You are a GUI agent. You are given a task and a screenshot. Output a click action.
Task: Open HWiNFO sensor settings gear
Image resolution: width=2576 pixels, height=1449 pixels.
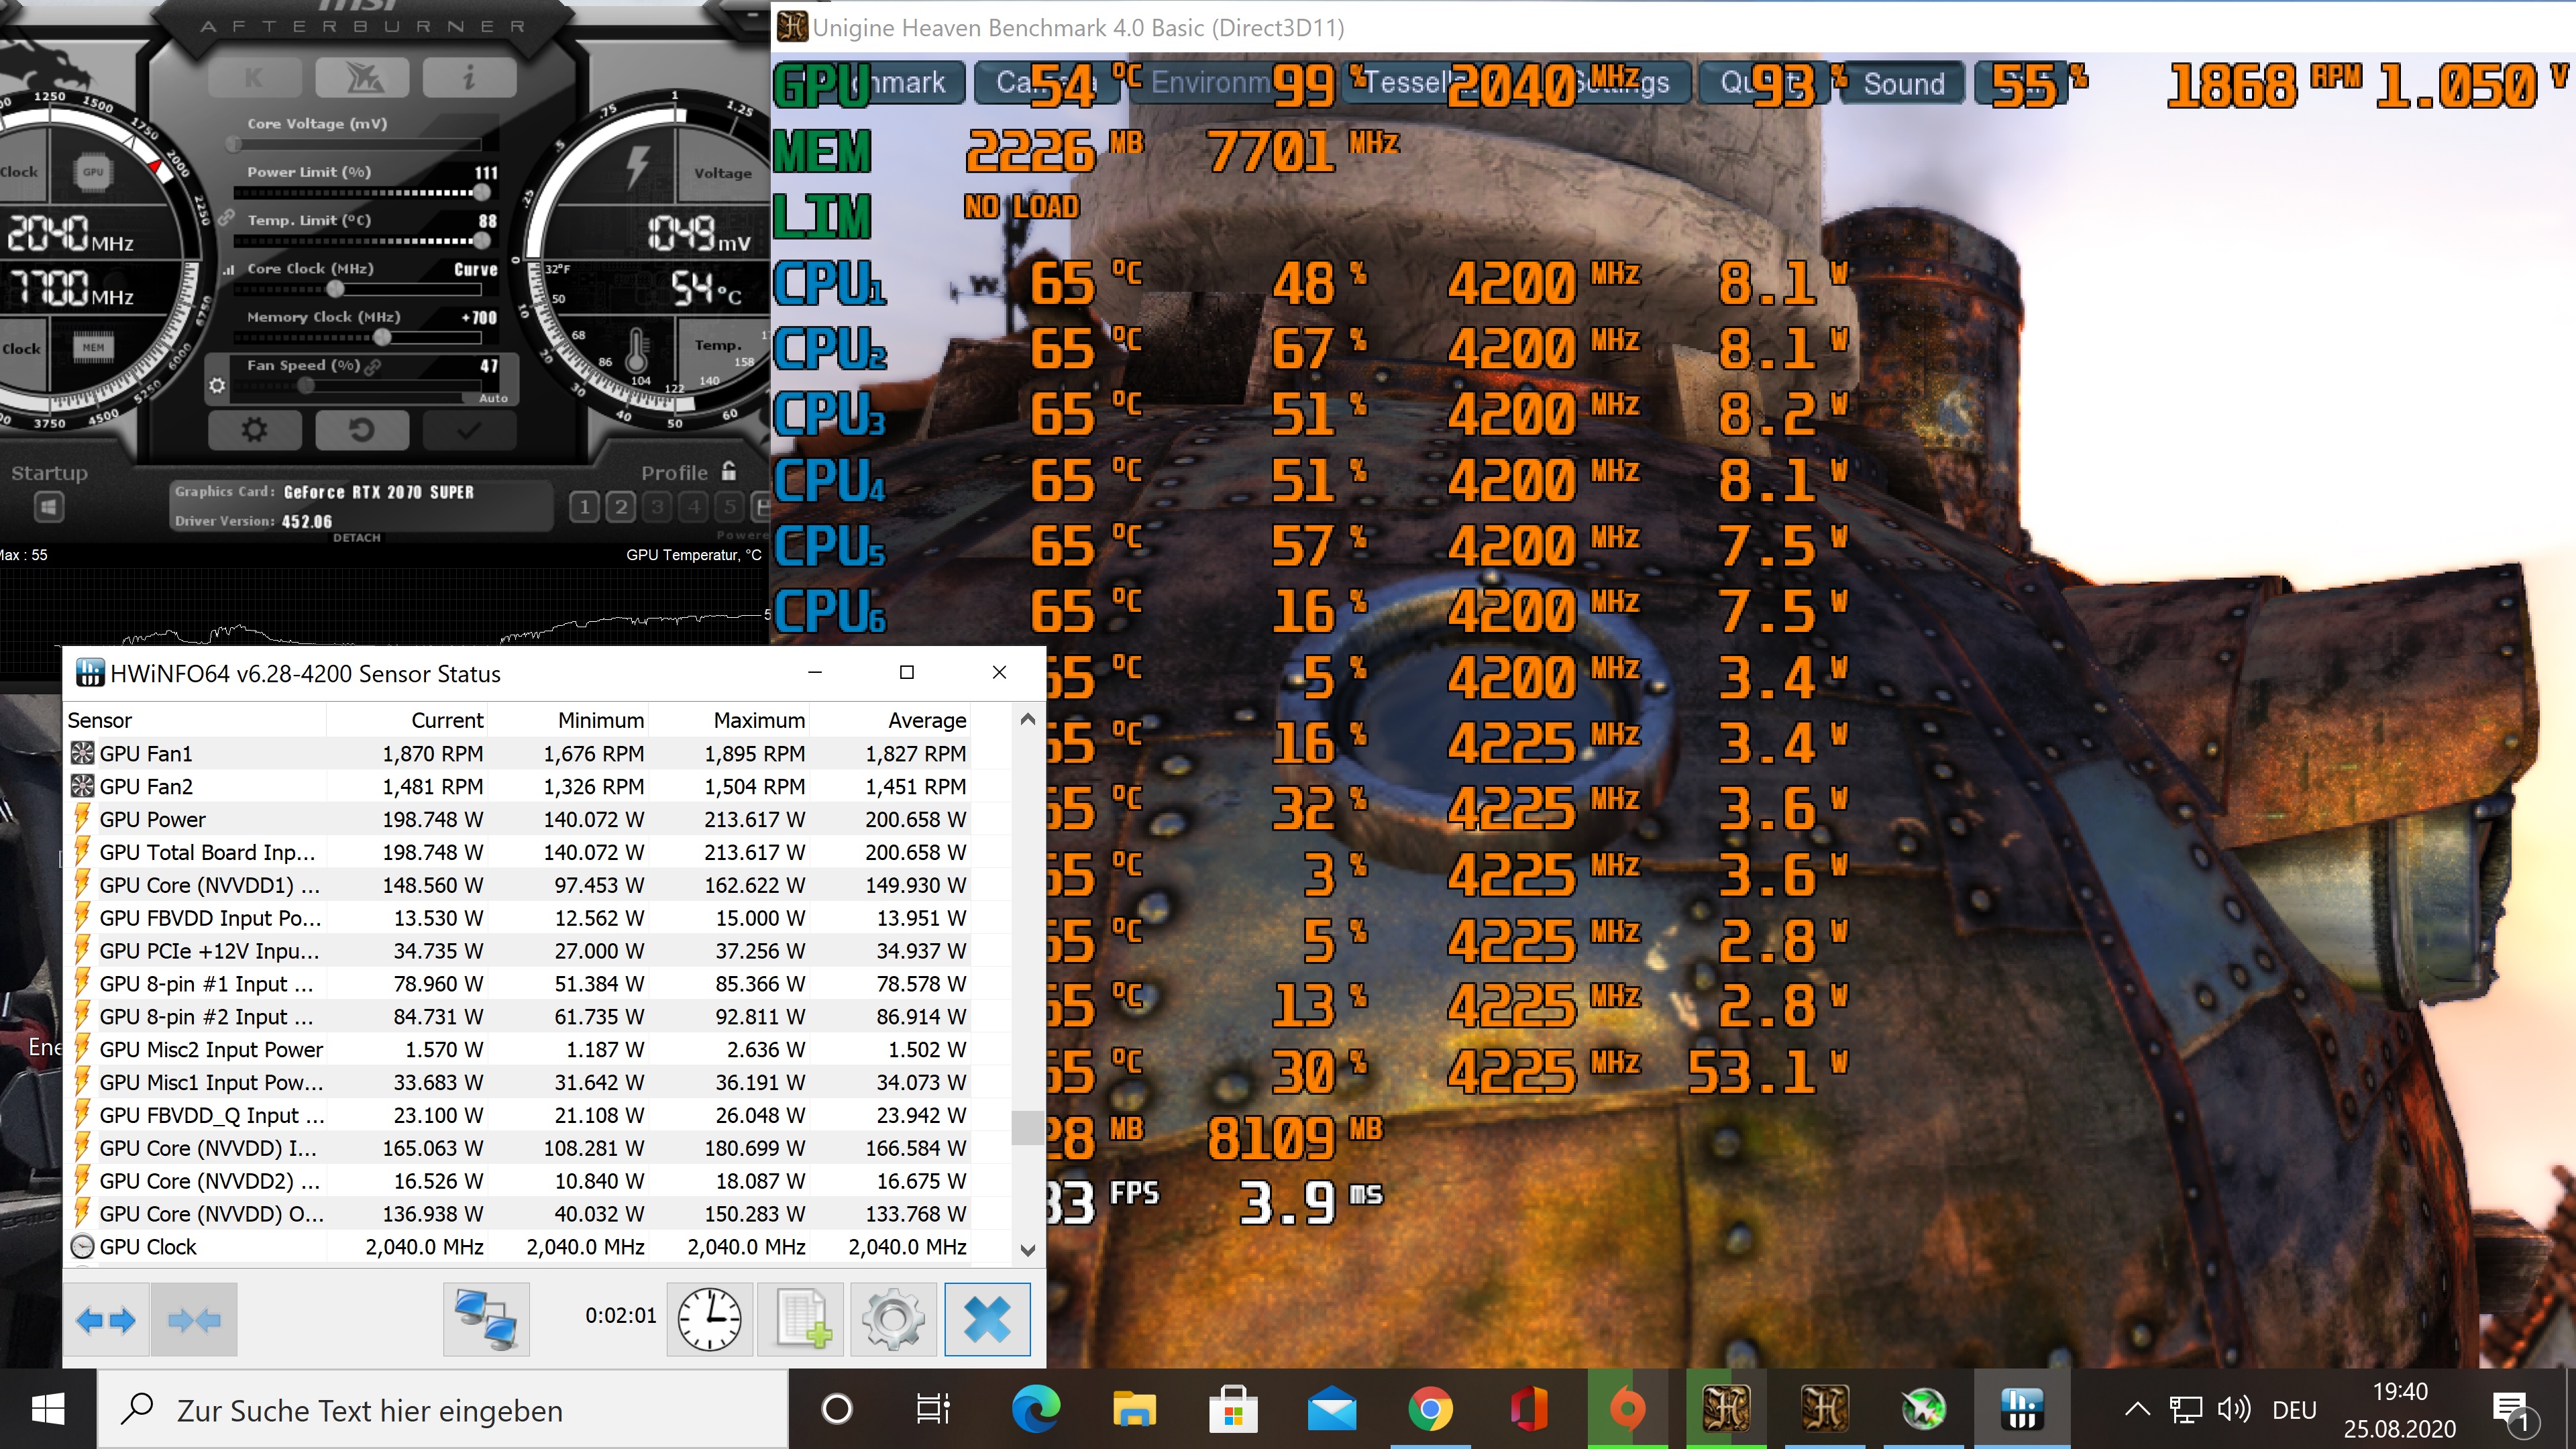pos(893,1319)
